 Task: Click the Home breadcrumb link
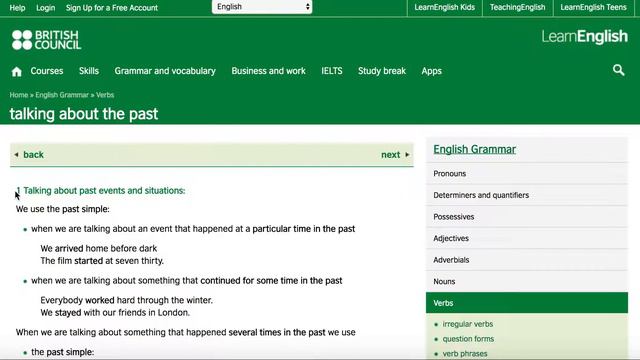(x=19, y=95)
